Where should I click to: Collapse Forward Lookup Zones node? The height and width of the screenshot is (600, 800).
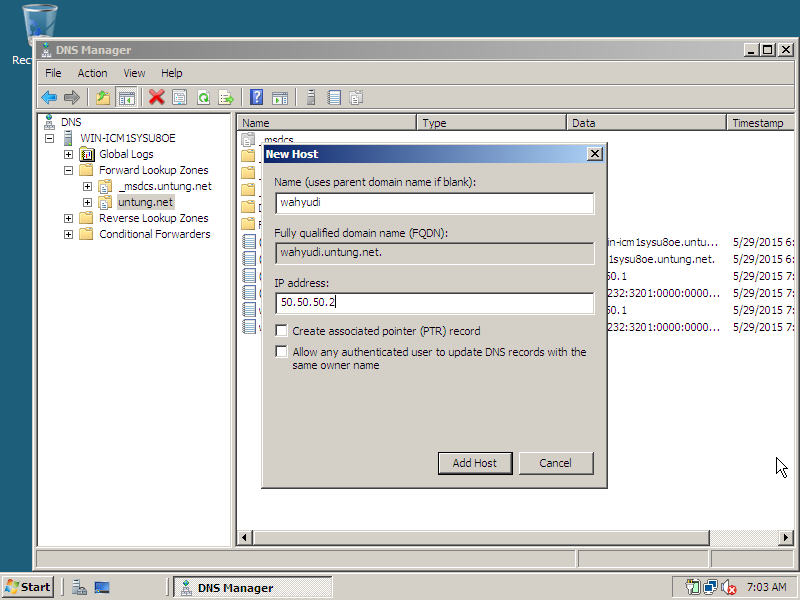point(68,170)
